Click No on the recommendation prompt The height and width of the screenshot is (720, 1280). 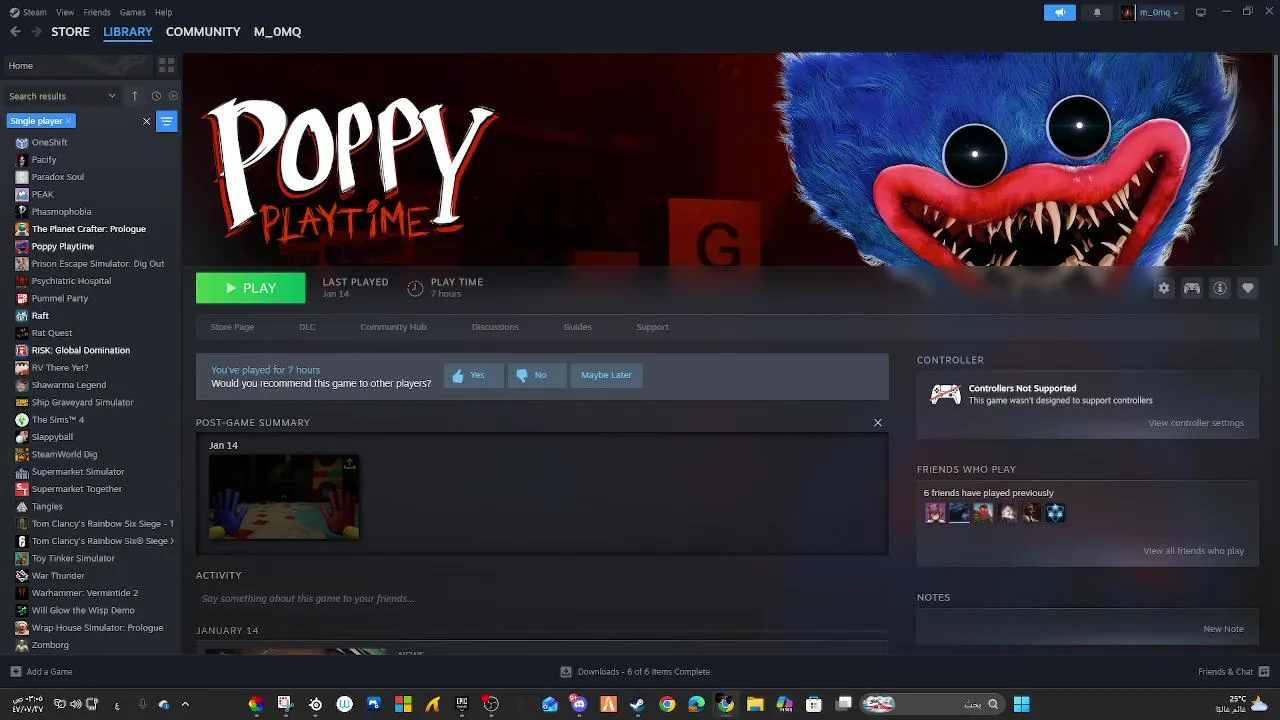537,375
